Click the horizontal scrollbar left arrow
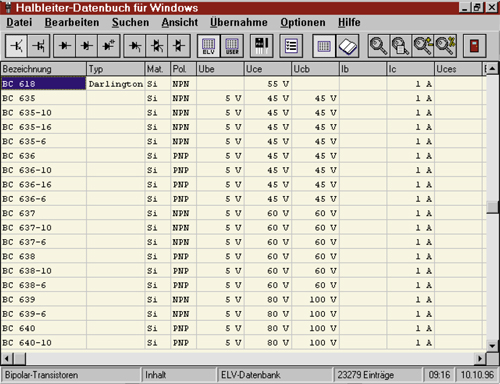This screenshot has height=384, width=500. click(7, 359)
